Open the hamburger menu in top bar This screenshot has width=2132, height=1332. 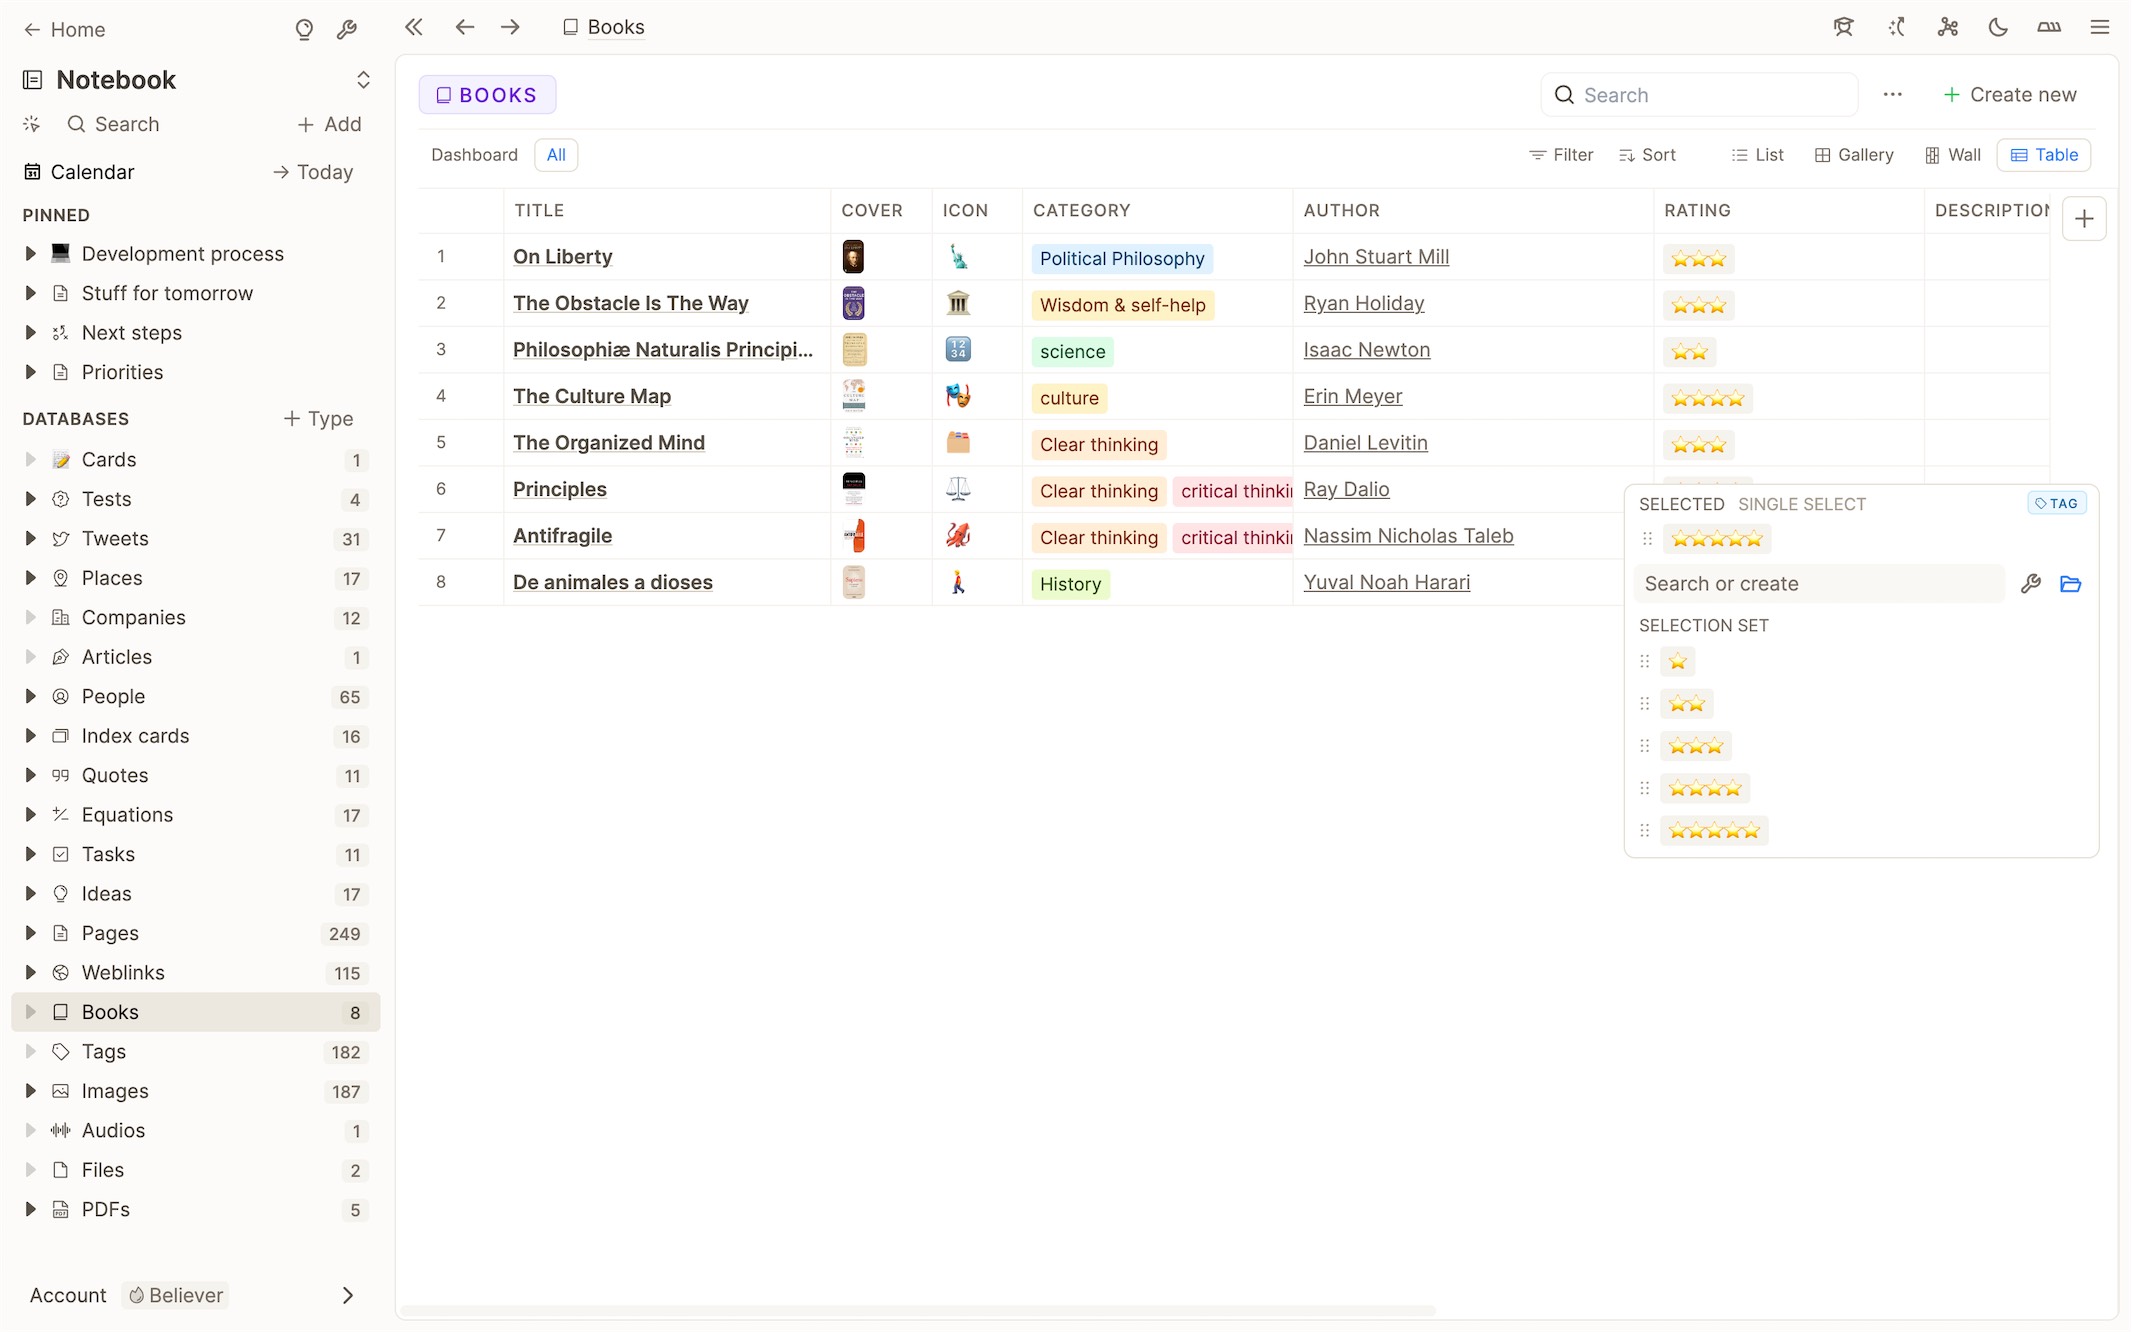pos(2100,27)
